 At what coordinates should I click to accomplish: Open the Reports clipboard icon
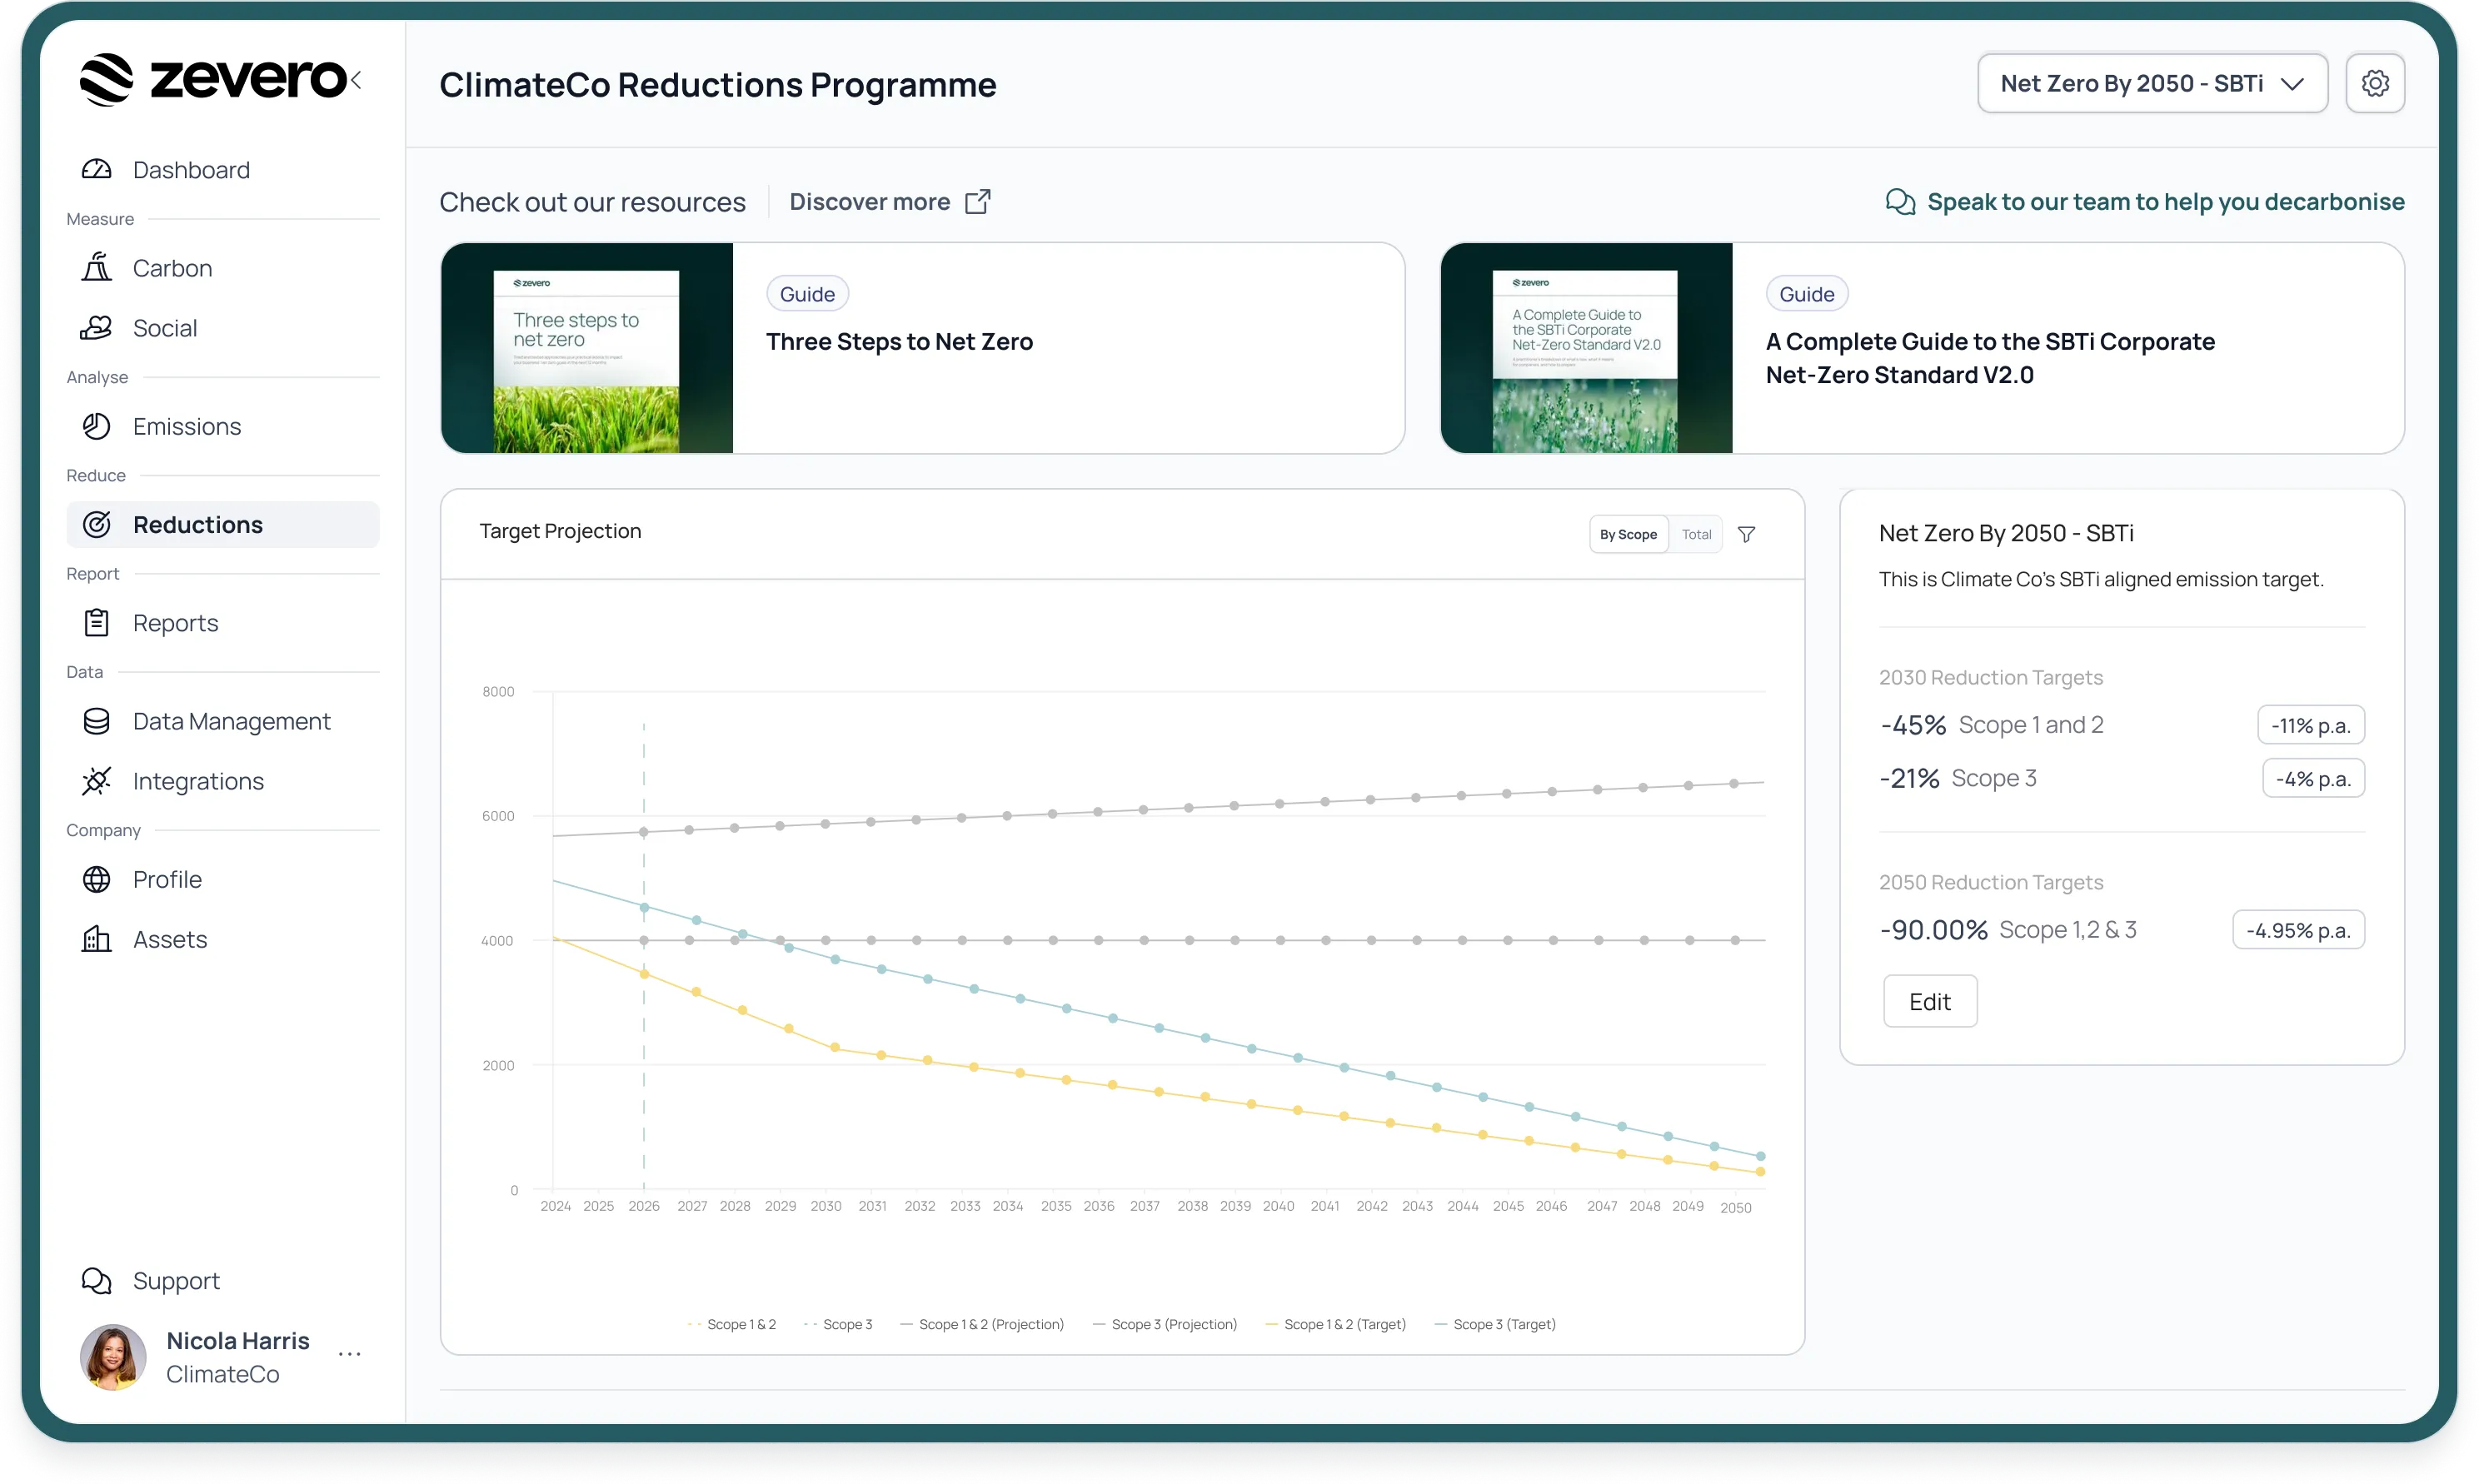(x=96, y=623)
